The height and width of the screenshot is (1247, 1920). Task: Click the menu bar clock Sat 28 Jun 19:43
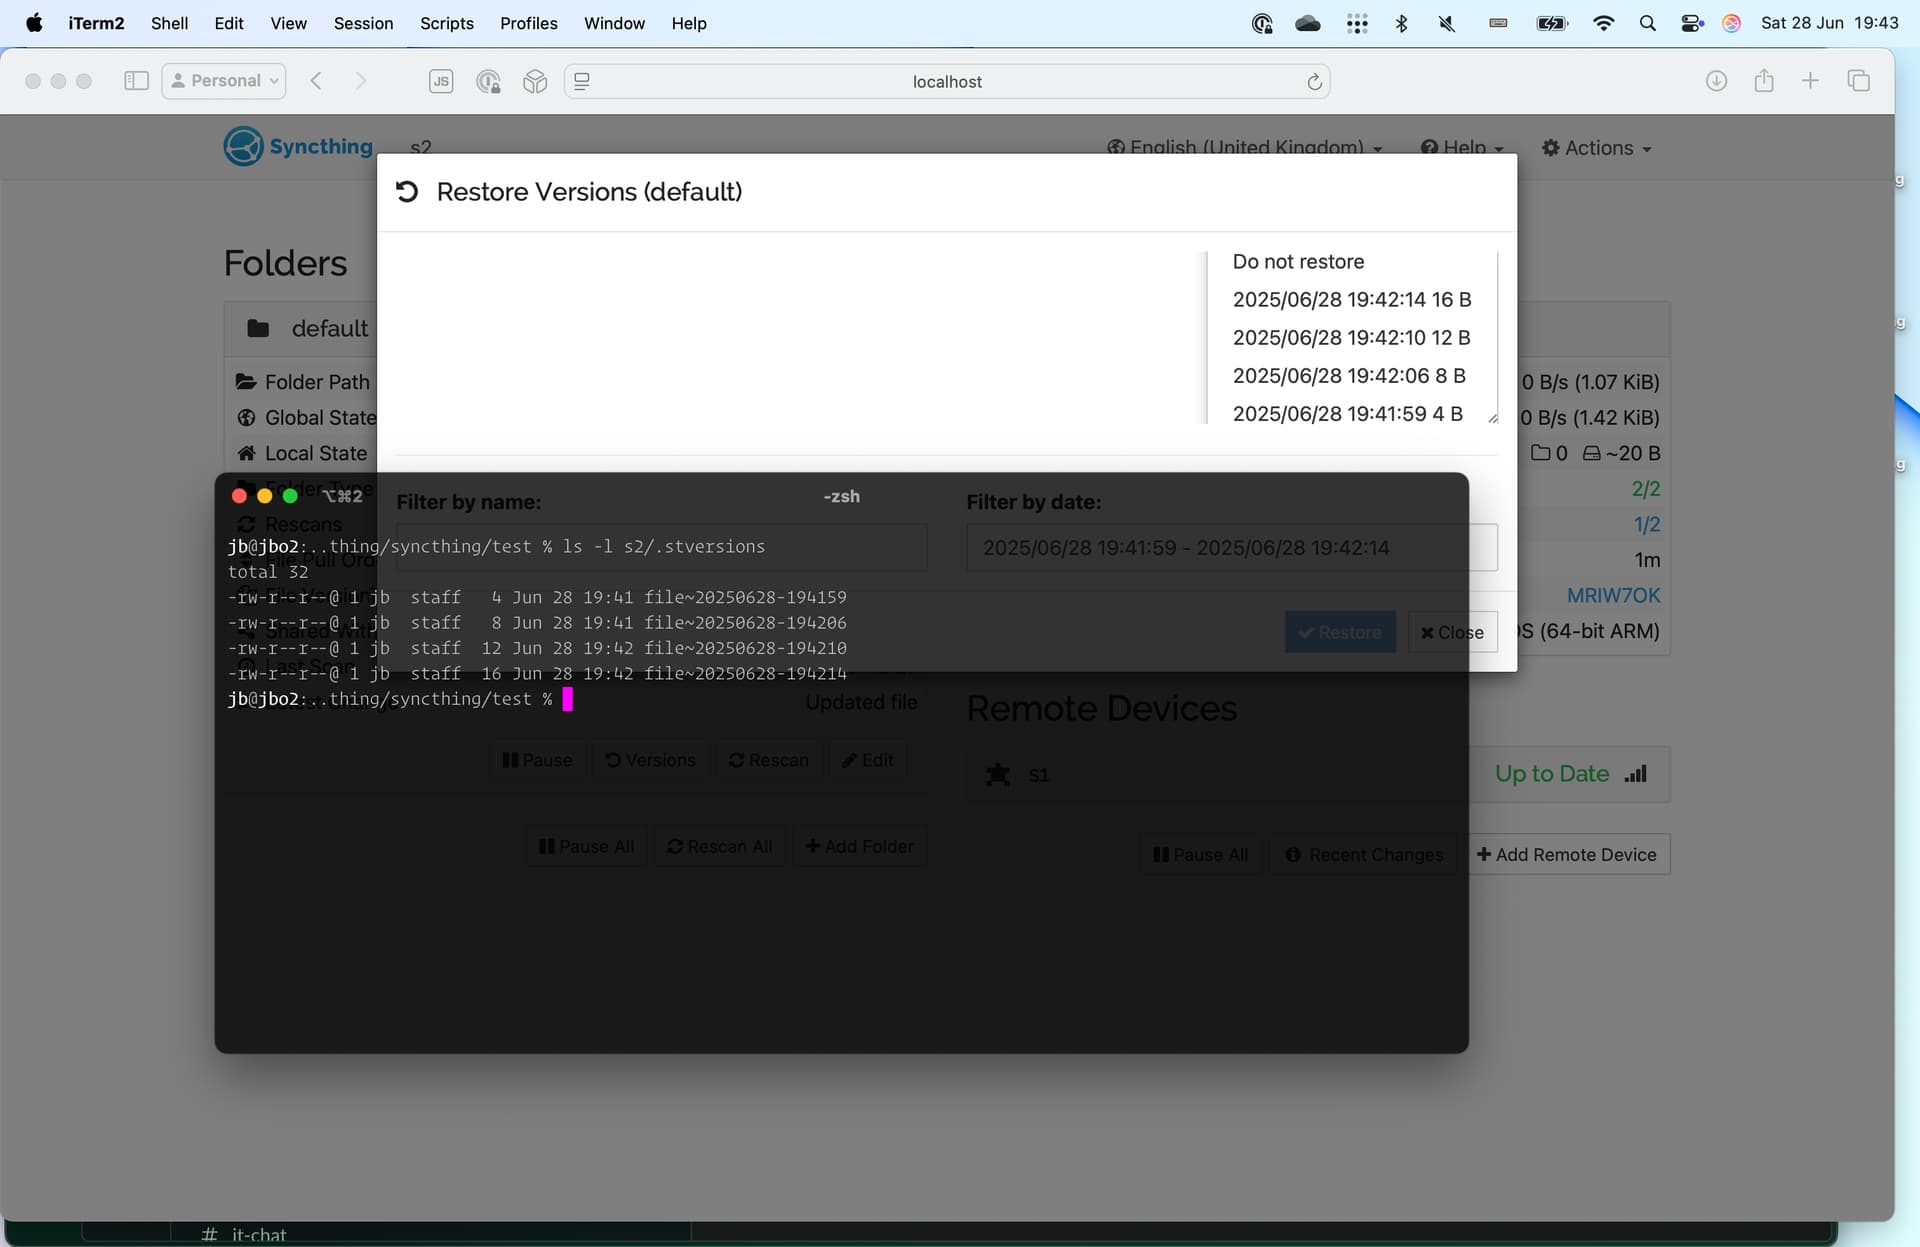tap(1829, 23)
